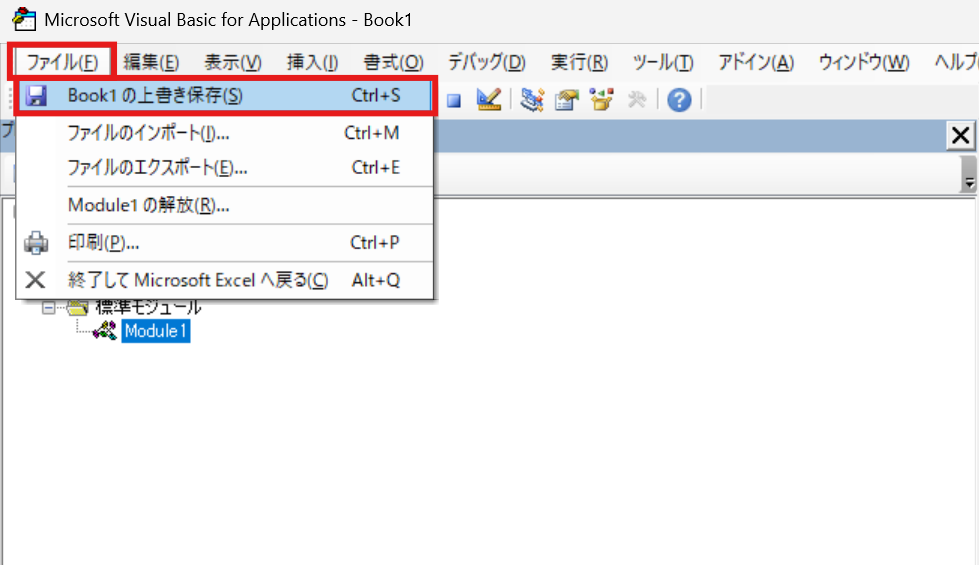The width and height of the screenshot is (979, 565).
Task: Click the 標準モジュール folder icon
Action: (78, 308)
